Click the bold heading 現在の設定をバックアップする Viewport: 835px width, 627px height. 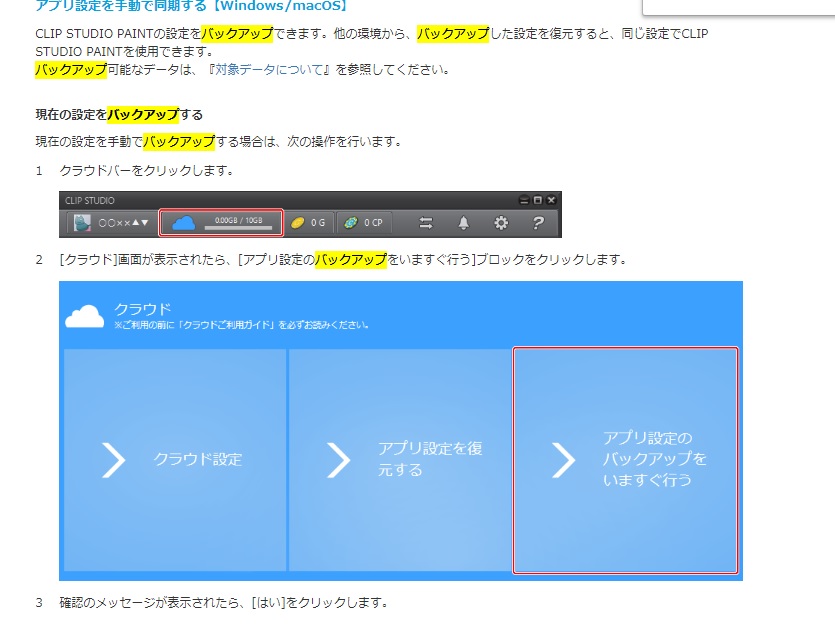click(x=119, y=115)
